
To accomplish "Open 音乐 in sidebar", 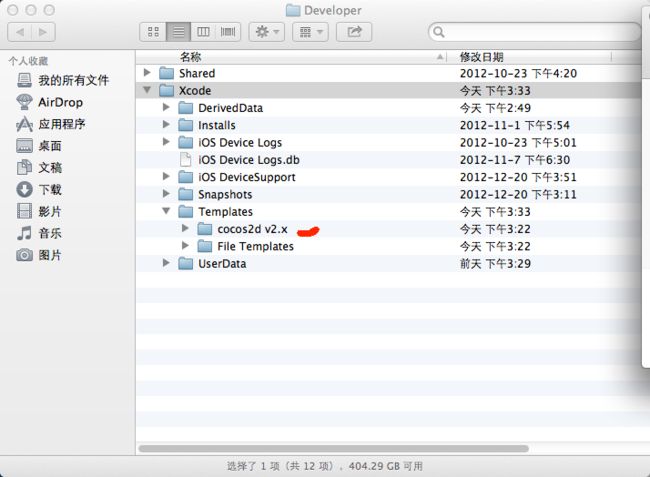I will pyautogui.click(x=39, y=233).
